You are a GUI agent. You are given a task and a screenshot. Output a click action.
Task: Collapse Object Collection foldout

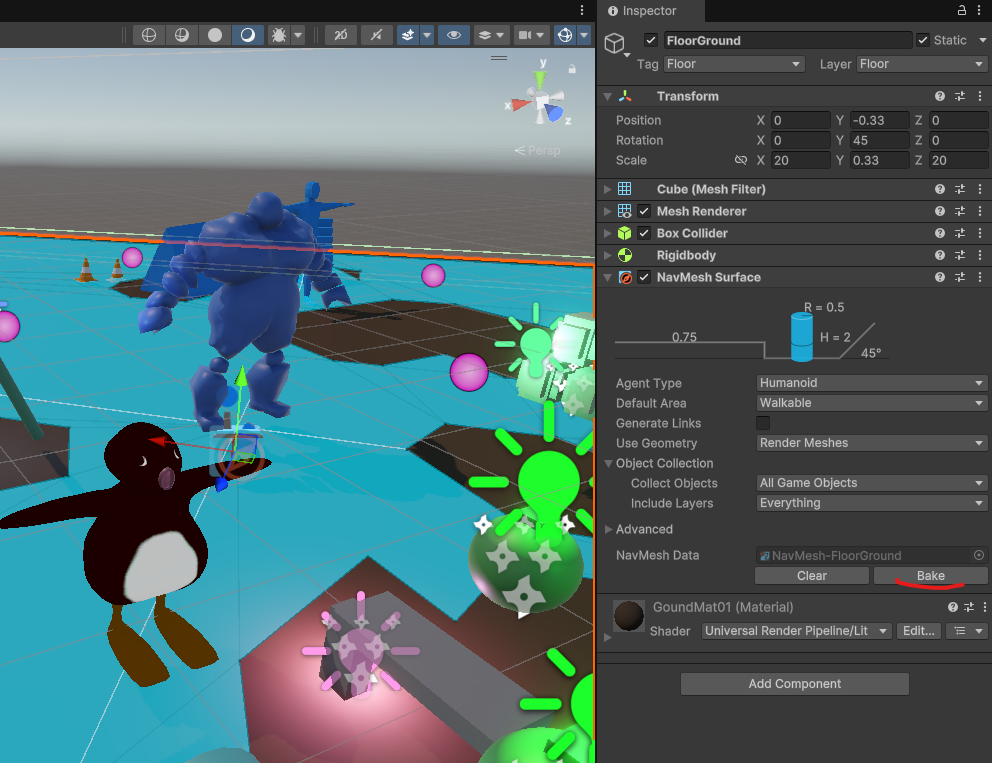click(609, 463)
